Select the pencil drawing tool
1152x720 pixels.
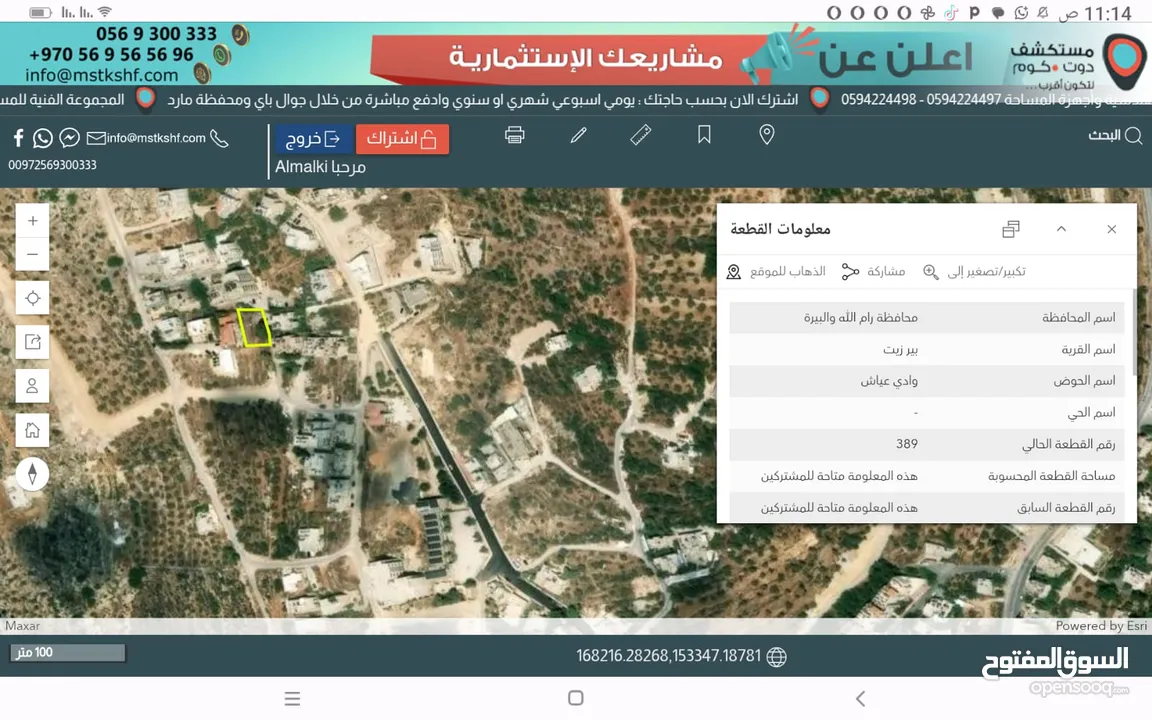(x=578, y=135)
